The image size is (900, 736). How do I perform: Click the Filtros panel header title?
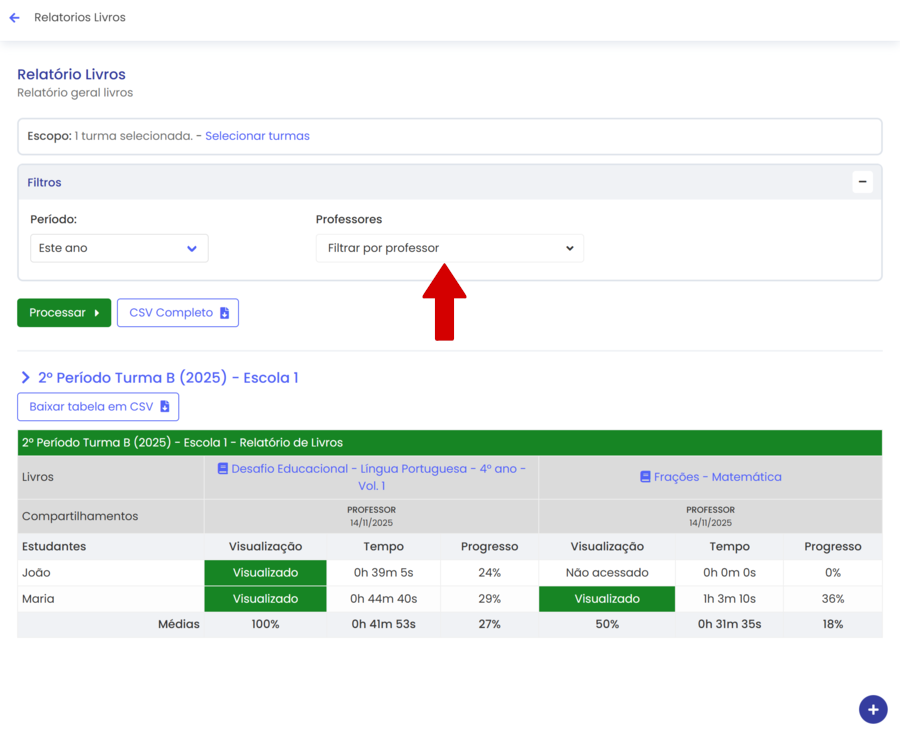[44, 183]
